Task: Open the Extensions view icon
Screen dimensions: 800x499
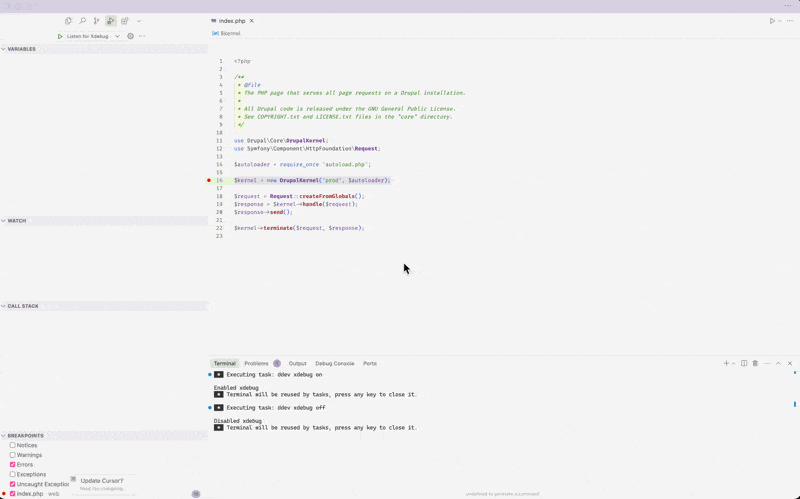Action: tap(125, 21)
